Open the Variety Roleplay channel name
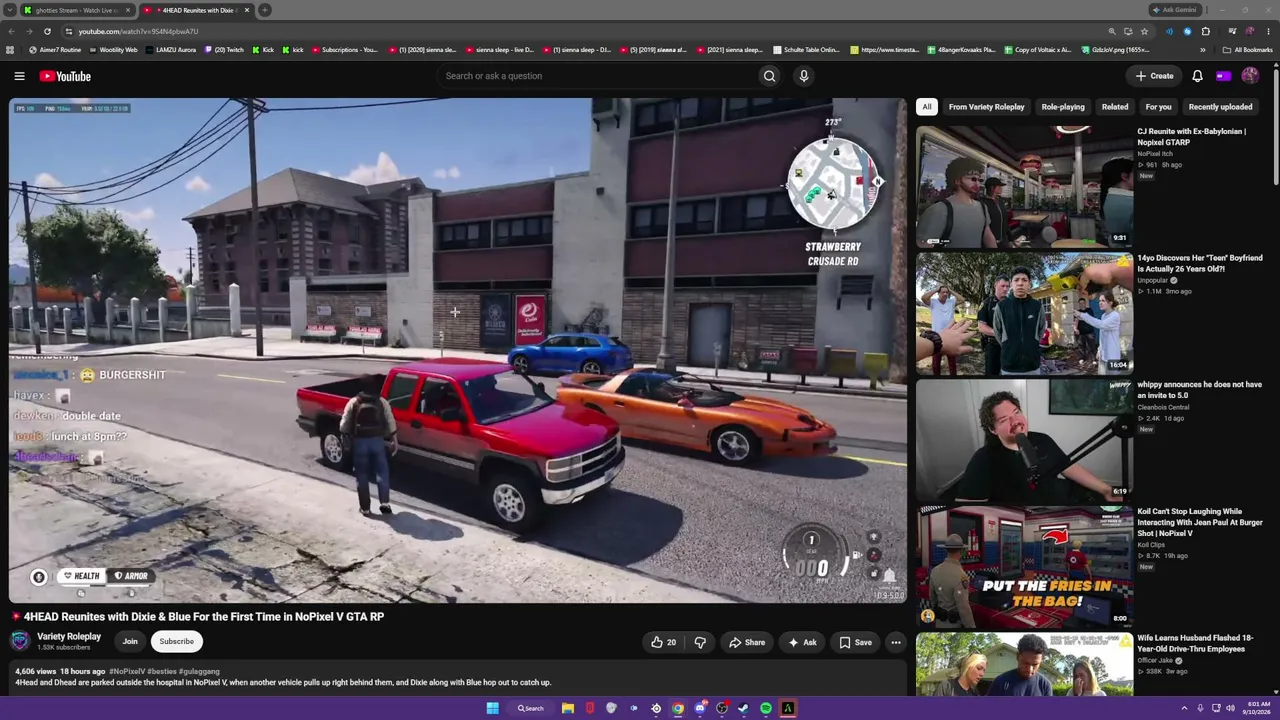Viewport: 1280px width, 720px height. coord(69,637)
